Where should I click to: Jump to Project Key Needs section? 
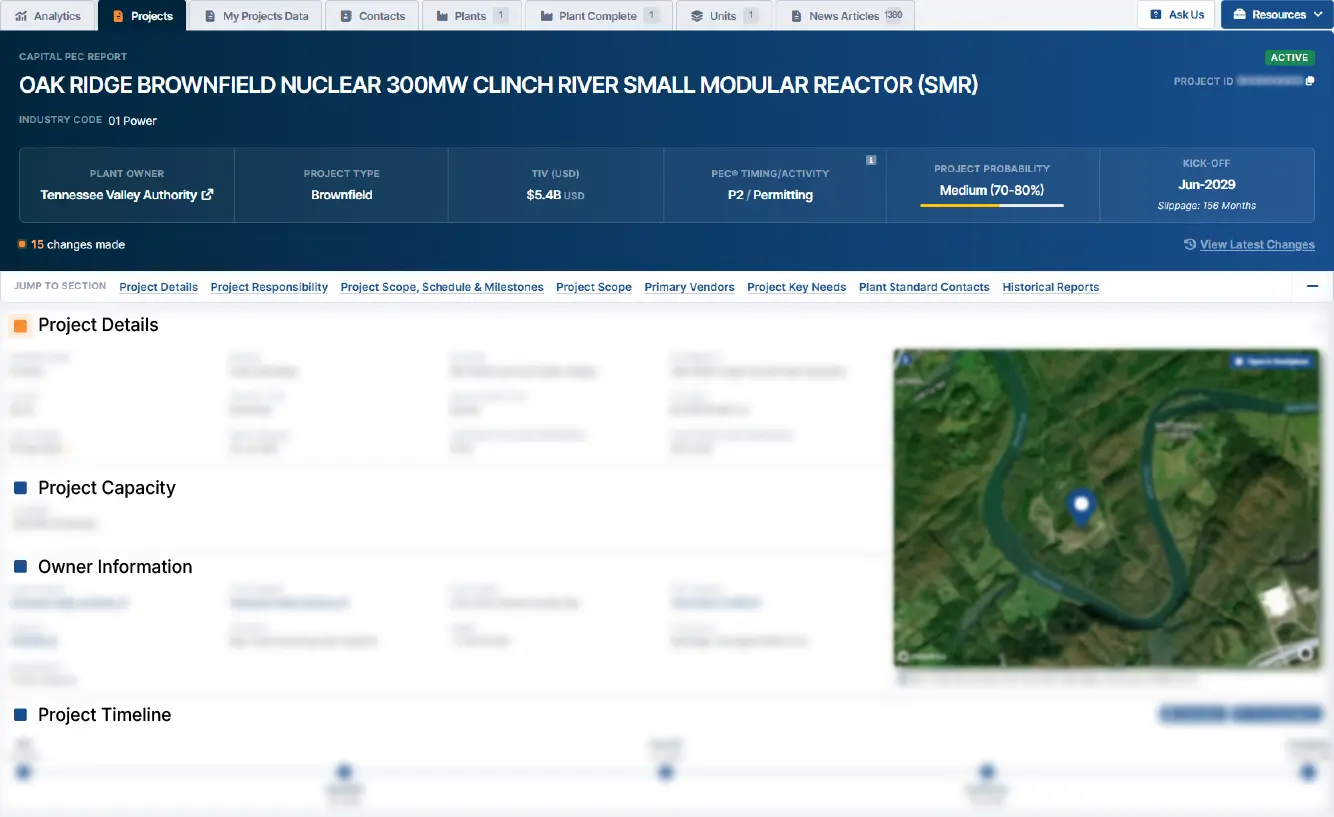[796, 287]
